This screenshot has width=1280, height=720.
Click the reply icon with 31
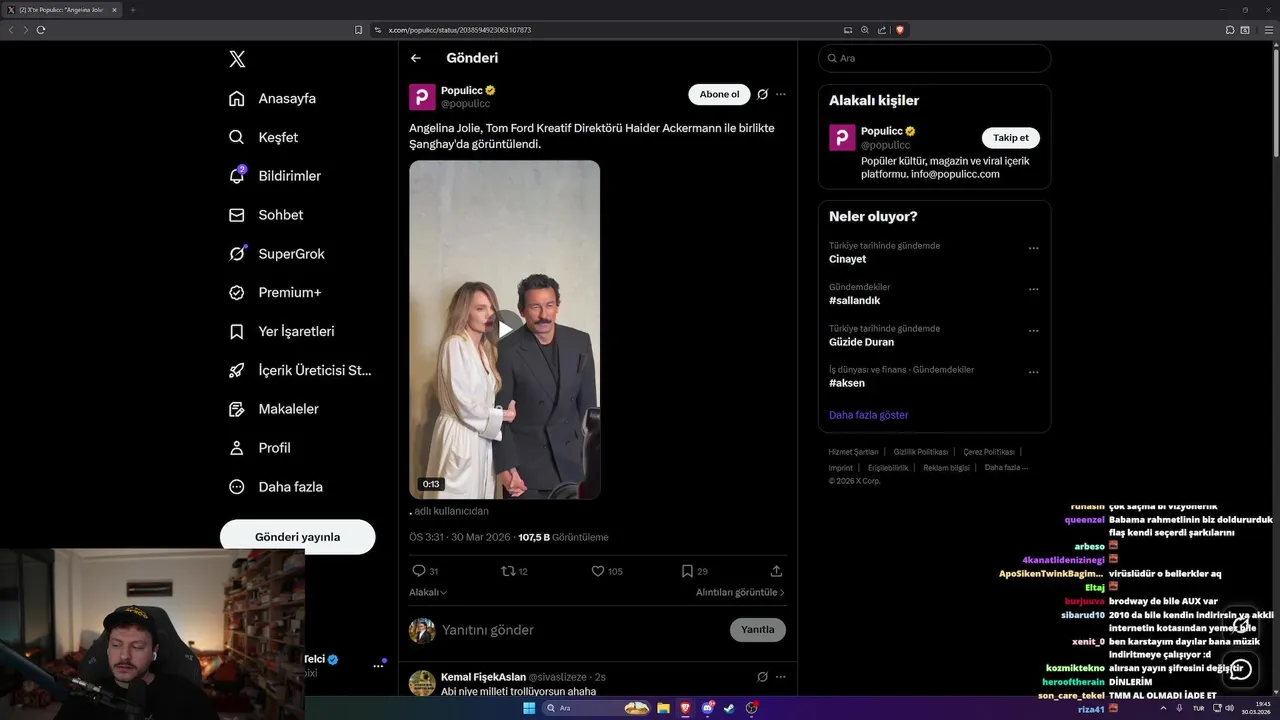(x=419, y=571)
